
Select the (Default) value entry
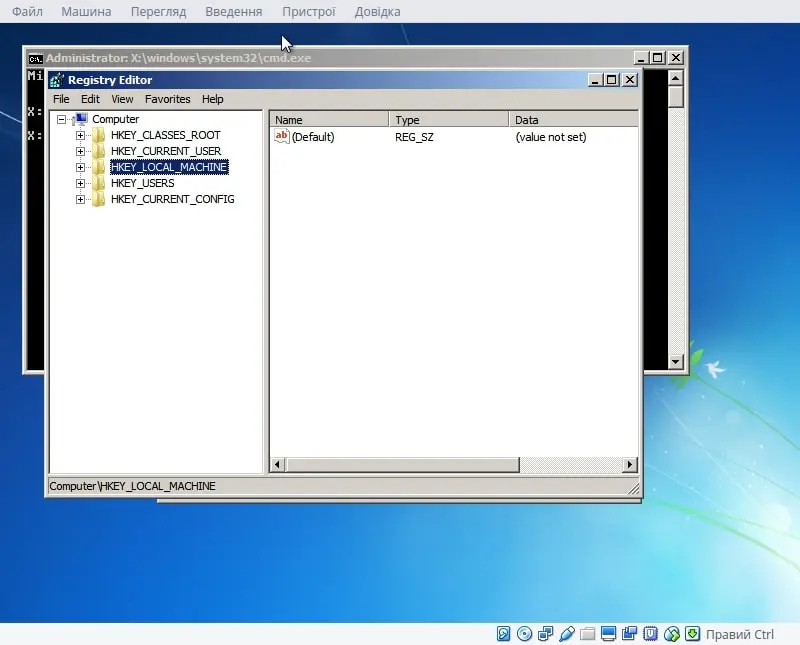[313, 137]
